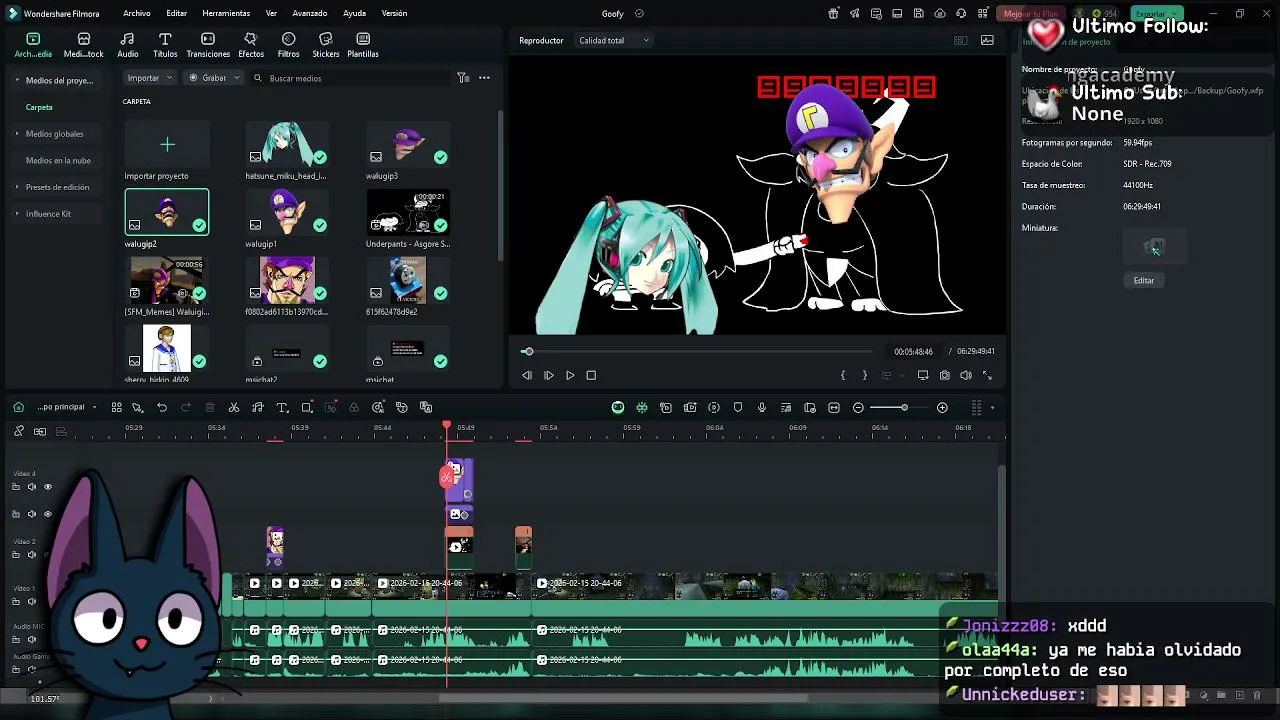Click the Editar button under Miniatura
Viewport: 1280px width, 720px height.
point(1144,280)
